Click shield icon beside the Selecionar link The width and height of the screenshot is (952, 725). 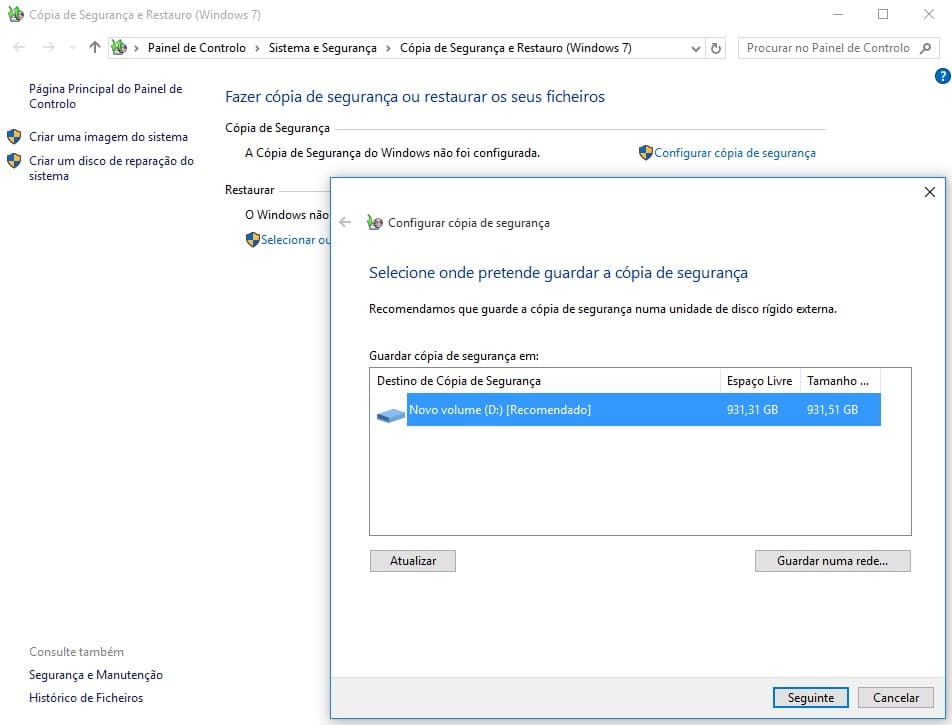point(253,239)
